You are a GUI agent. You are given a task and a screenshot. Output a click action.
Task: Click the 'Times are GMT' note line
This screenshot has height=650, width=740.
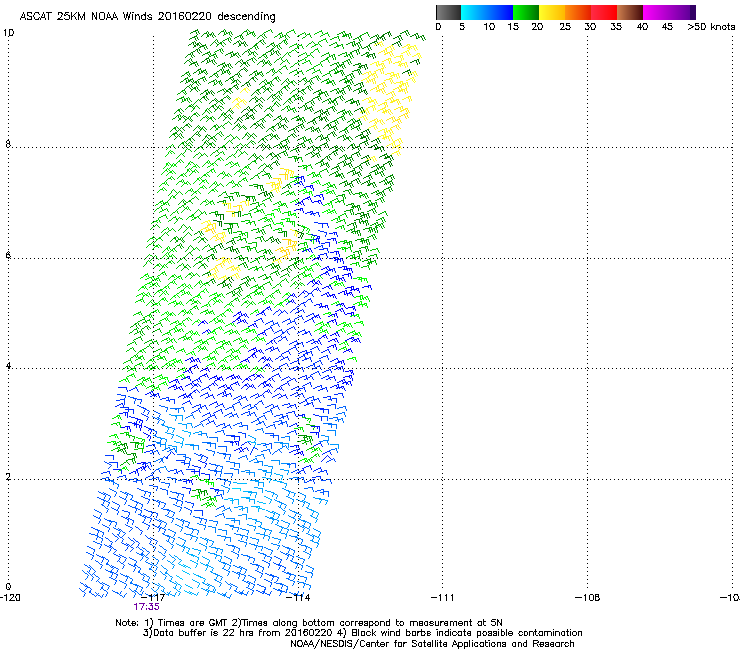pyautogui.click(x=309, y=623)
